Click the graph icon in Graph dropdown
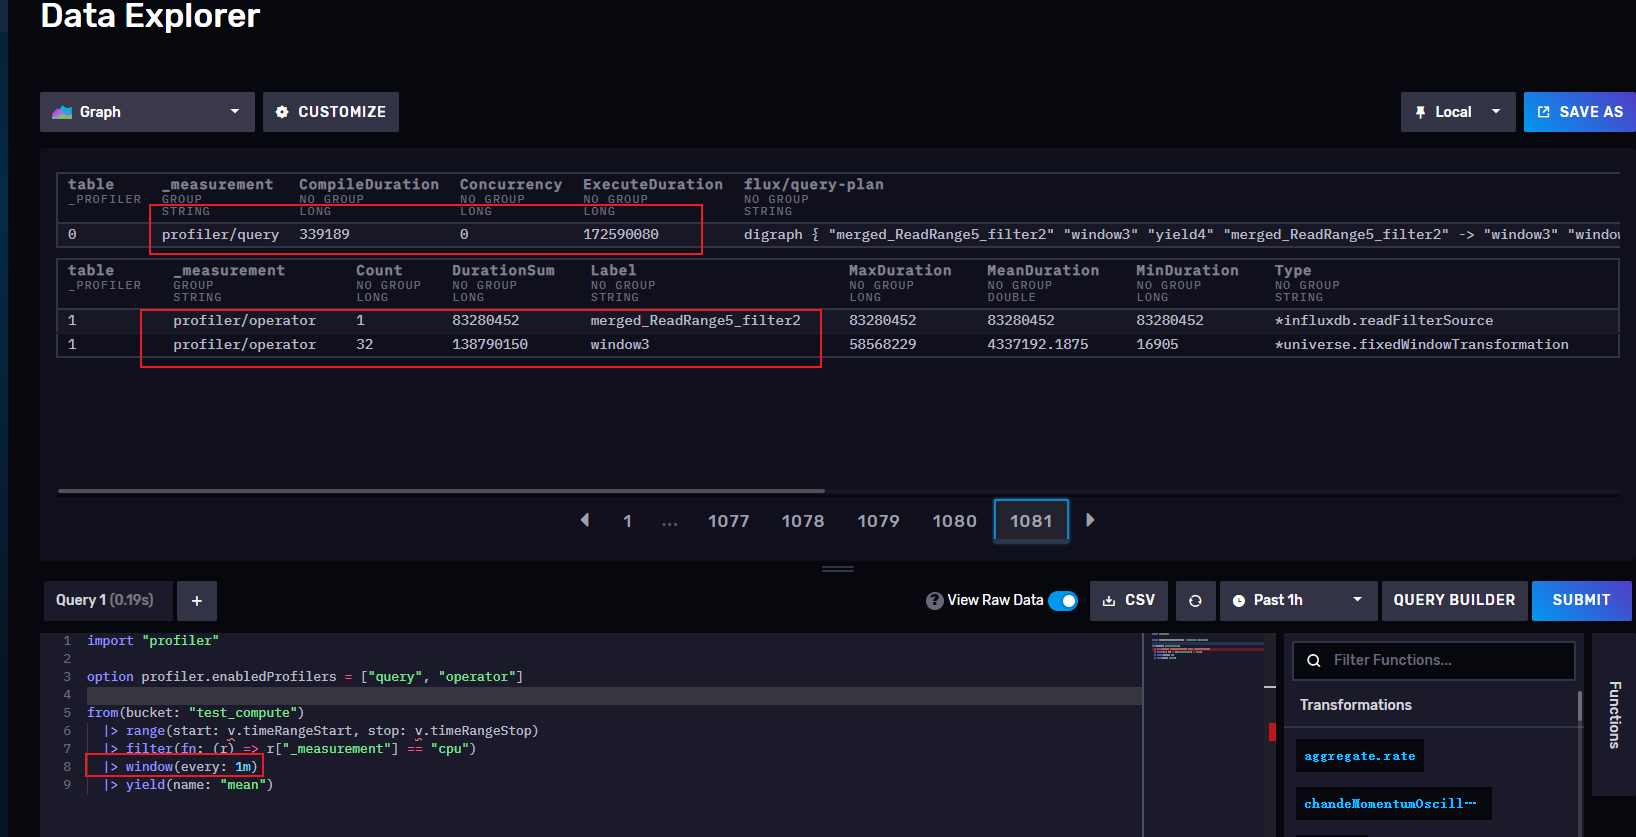 click(62, 112)
